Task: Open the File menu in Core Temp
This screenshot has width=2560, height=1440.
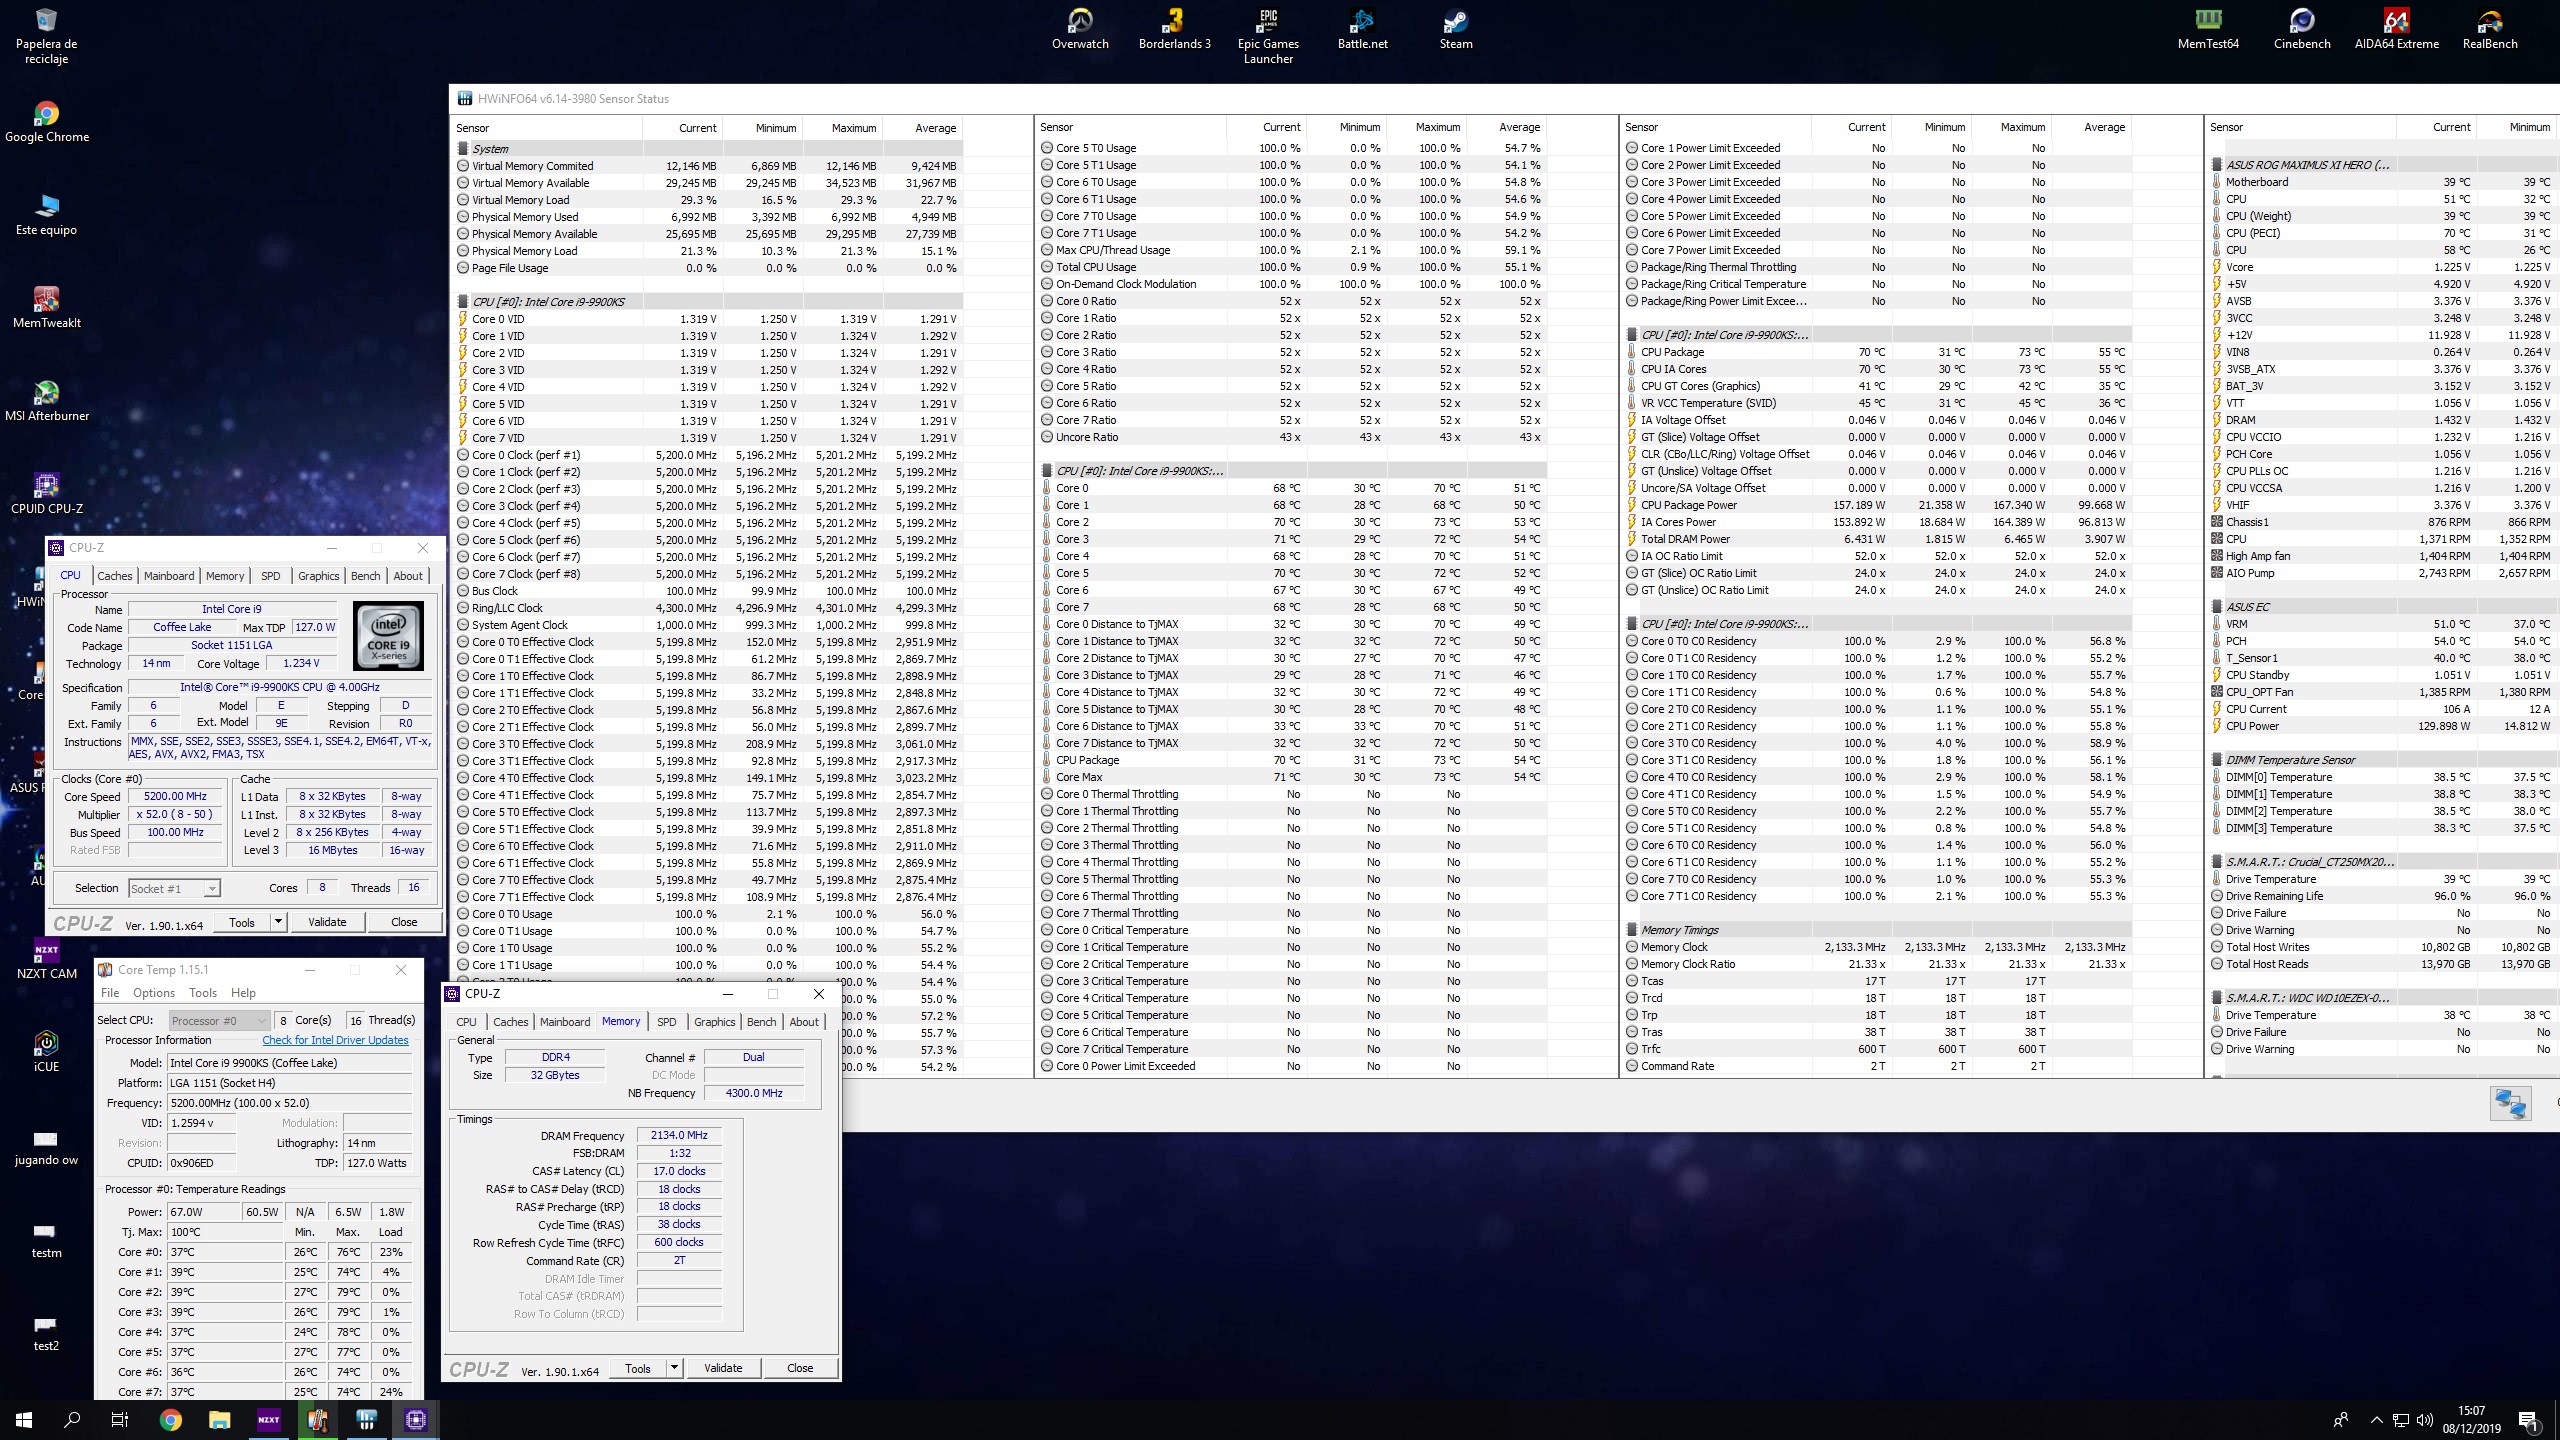Action: point(110,993)
